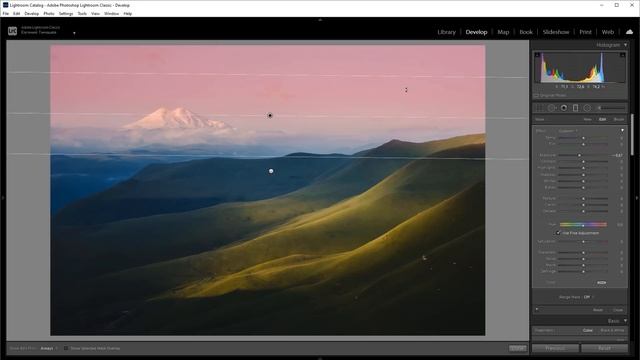Select Brush mask mode
The width and height of the screenshot is (640, 360).
619,119
